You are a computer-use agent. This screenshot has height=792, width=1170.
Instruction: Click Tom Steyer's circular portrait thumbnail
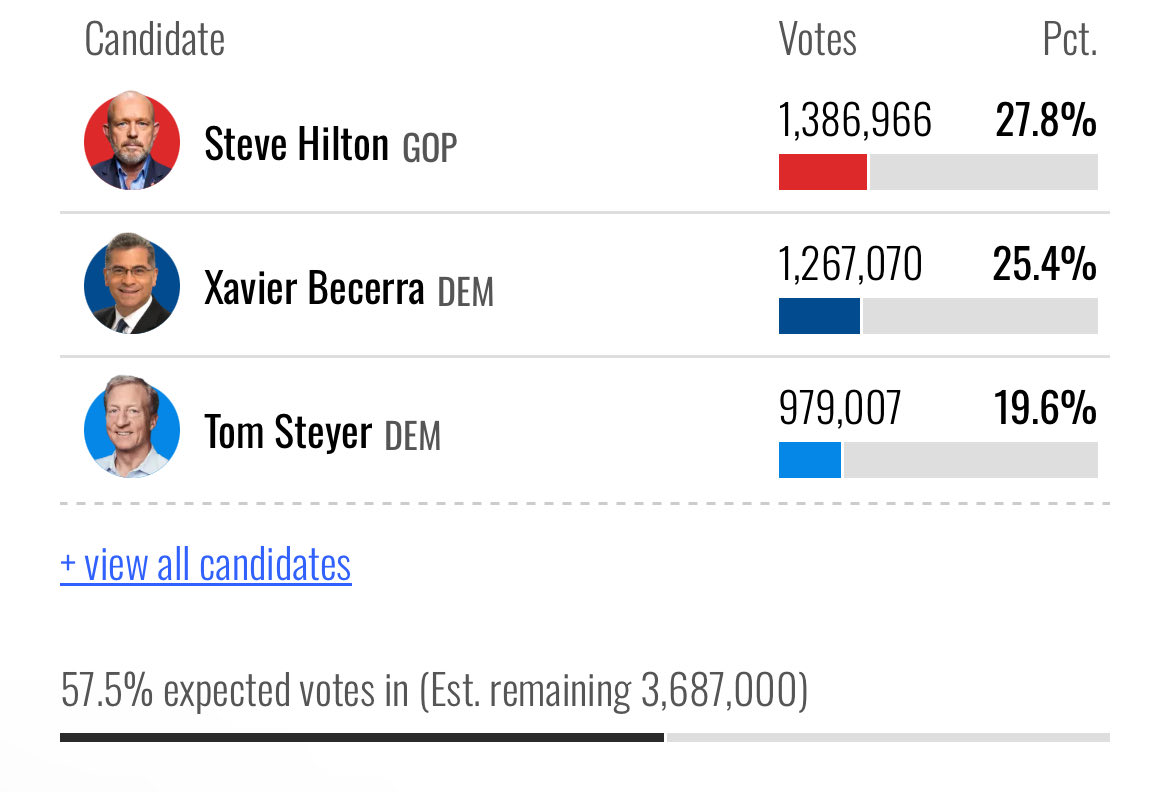pos(132,427)
